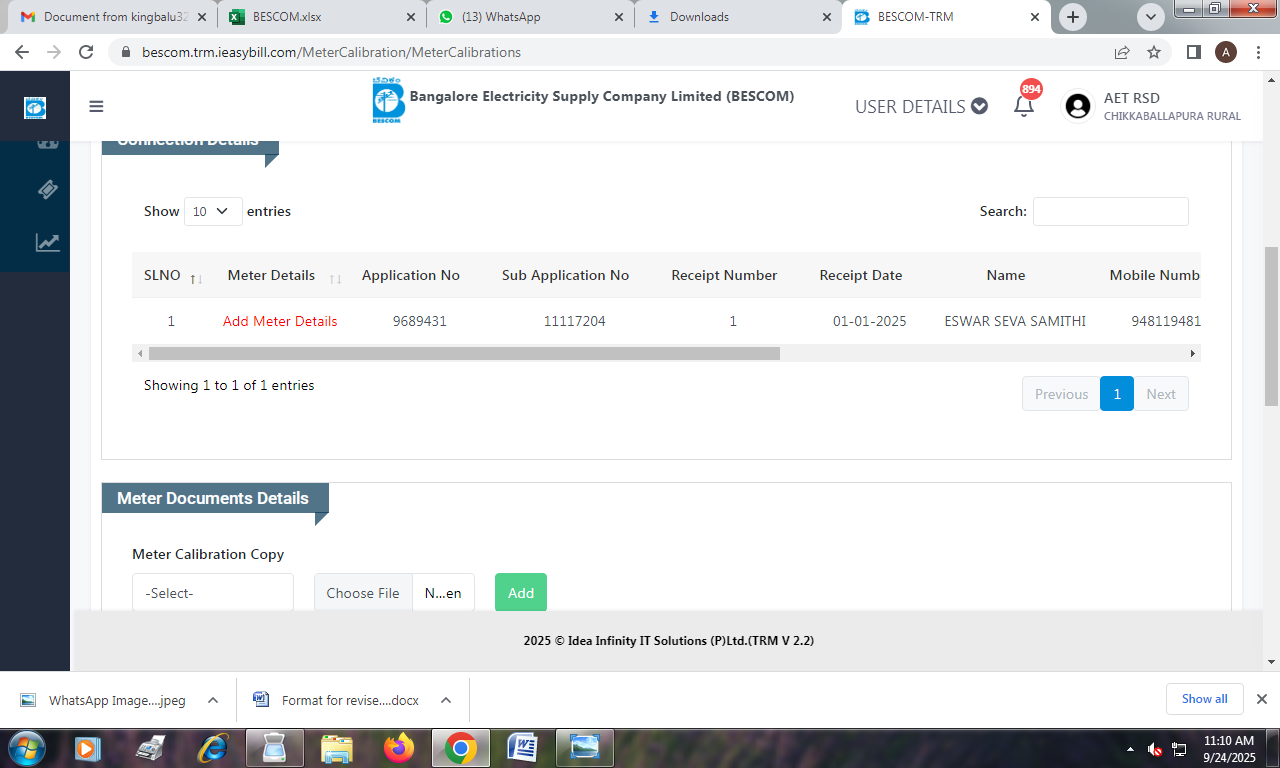
Task: Expand the USER DETAILS dropdown
Action: coord(921,106)
